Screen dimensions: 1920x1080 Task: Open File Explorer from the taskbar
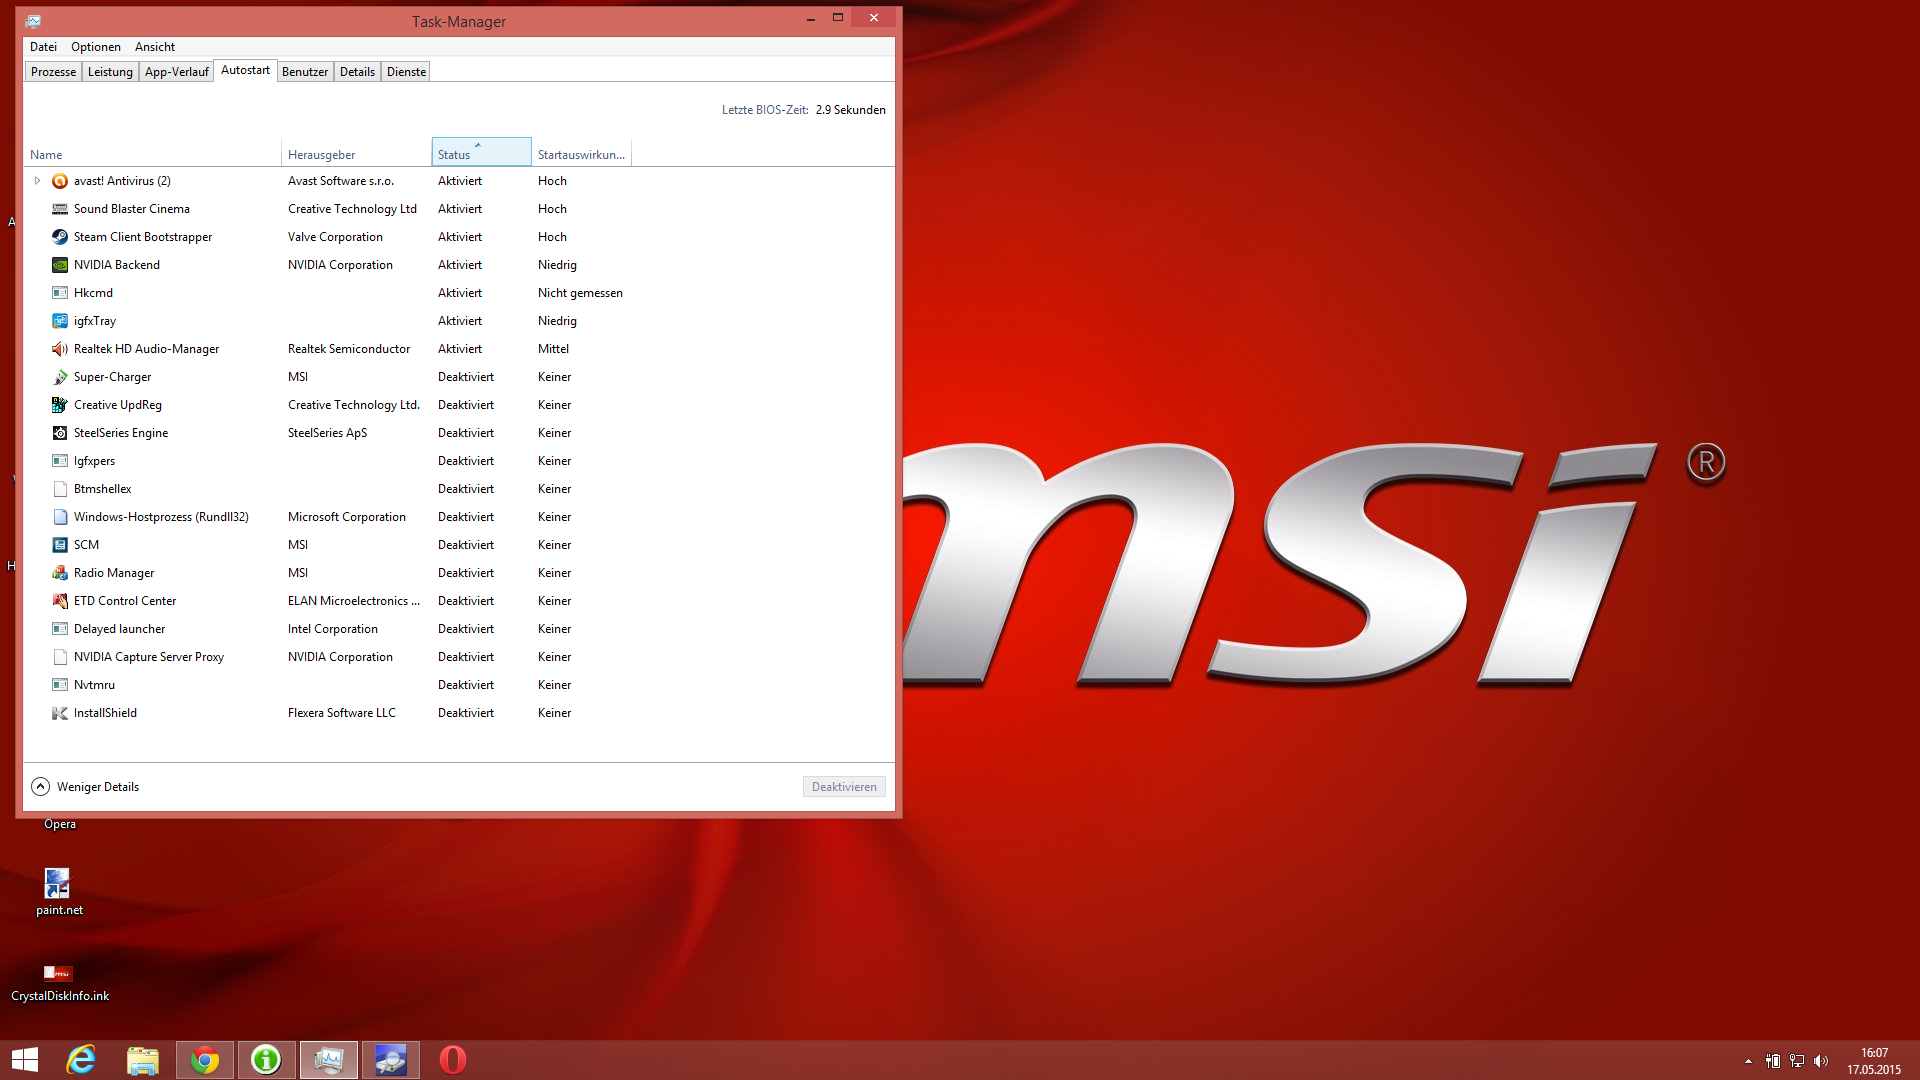pyautogui.click(x=143, y=1060)
